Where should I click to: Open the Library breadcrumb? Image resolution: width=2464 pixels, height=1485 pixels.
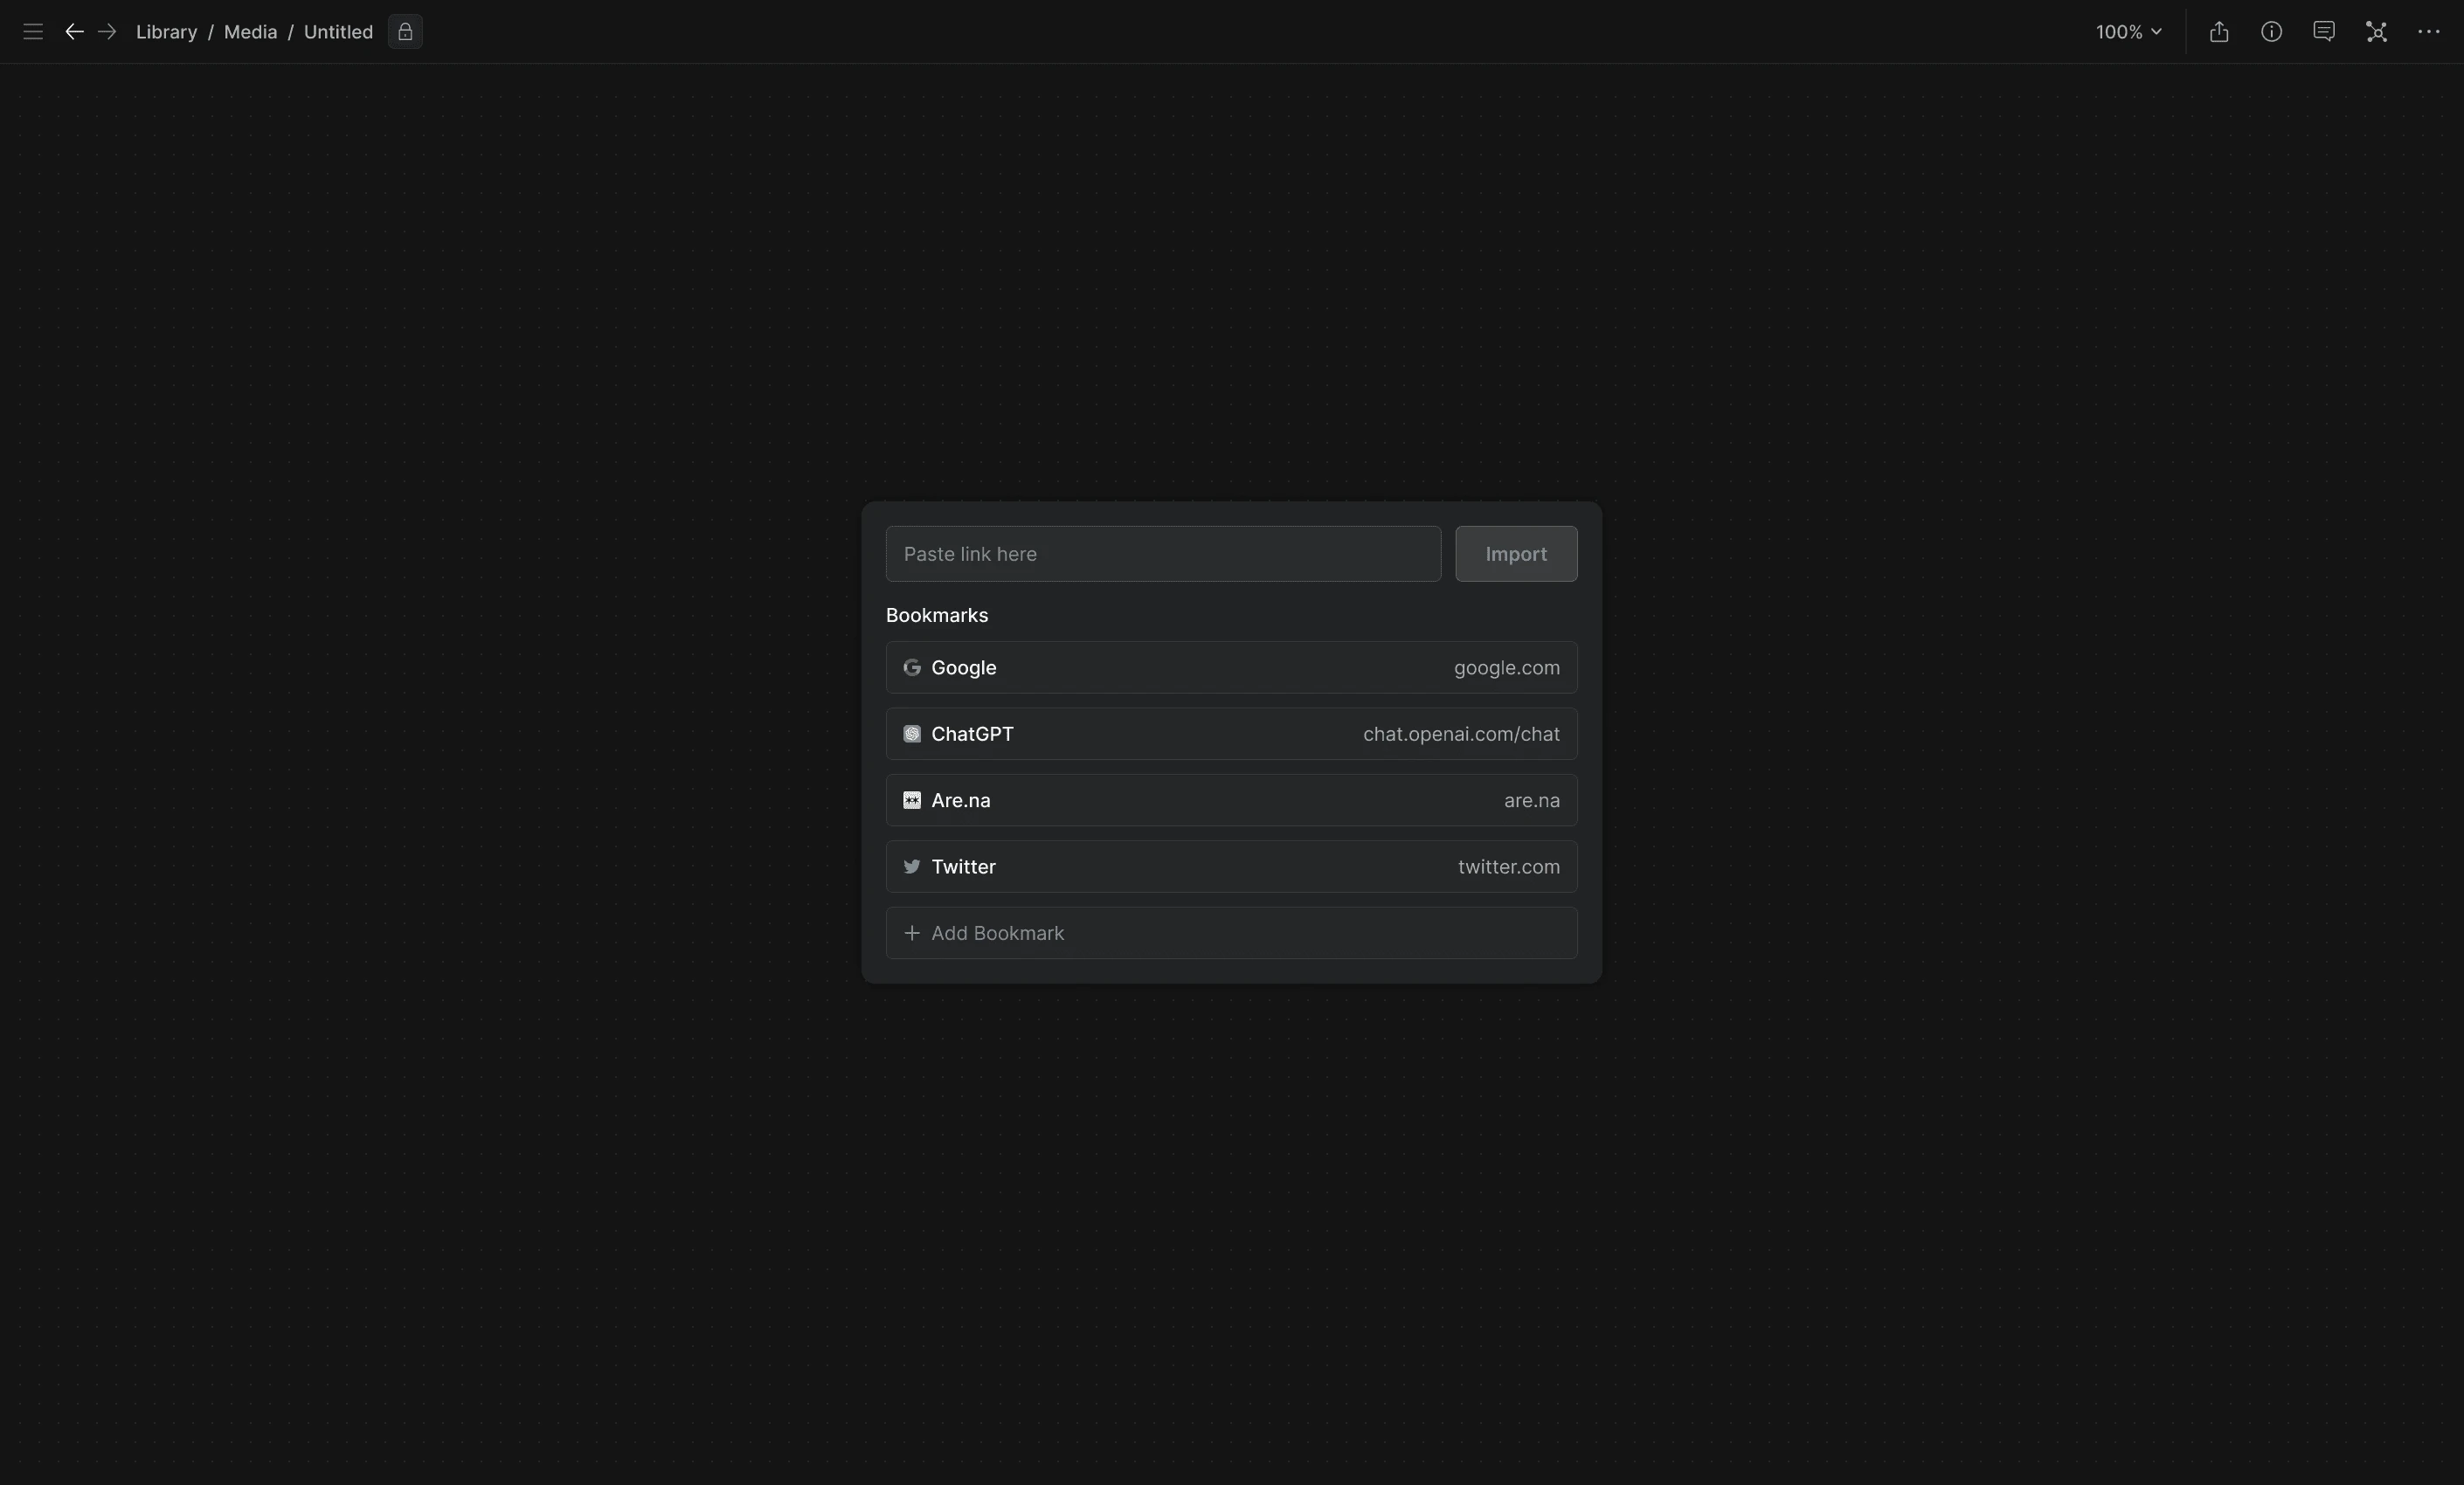tap(166, 32)
